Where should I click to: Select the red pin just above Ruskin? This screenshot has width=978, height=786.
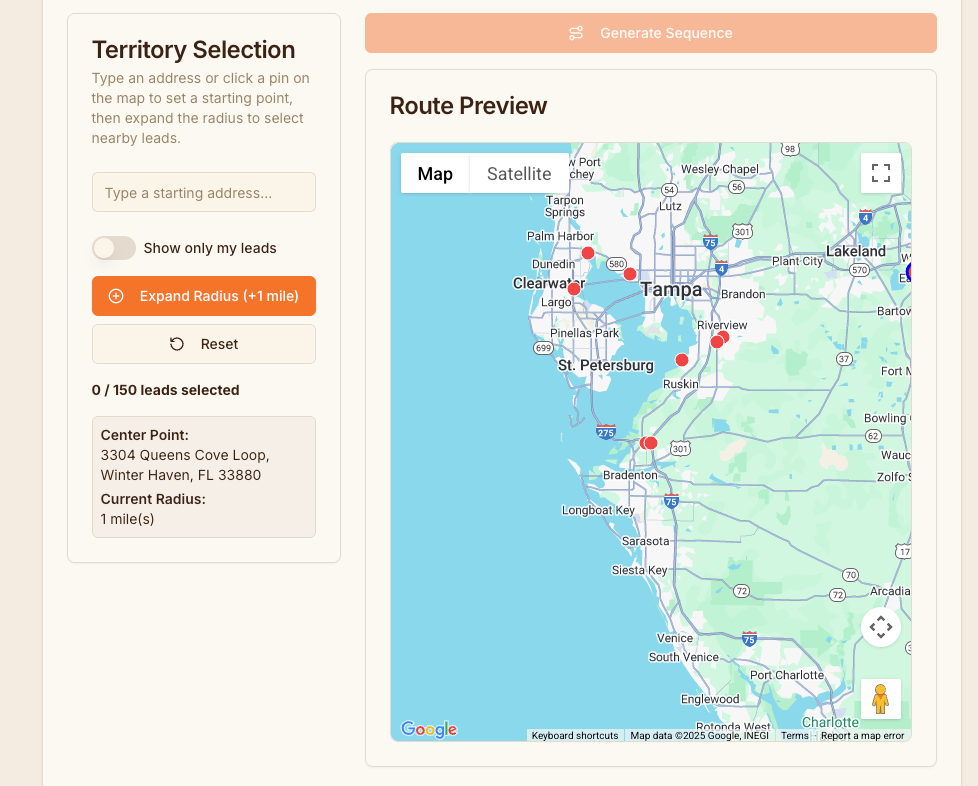682,360
